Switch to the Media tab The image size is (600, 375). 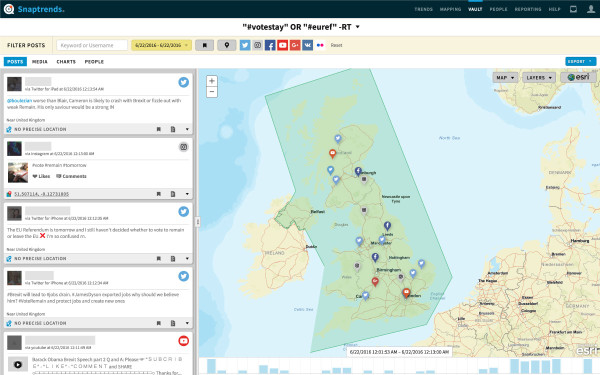[x=40, y=62]
